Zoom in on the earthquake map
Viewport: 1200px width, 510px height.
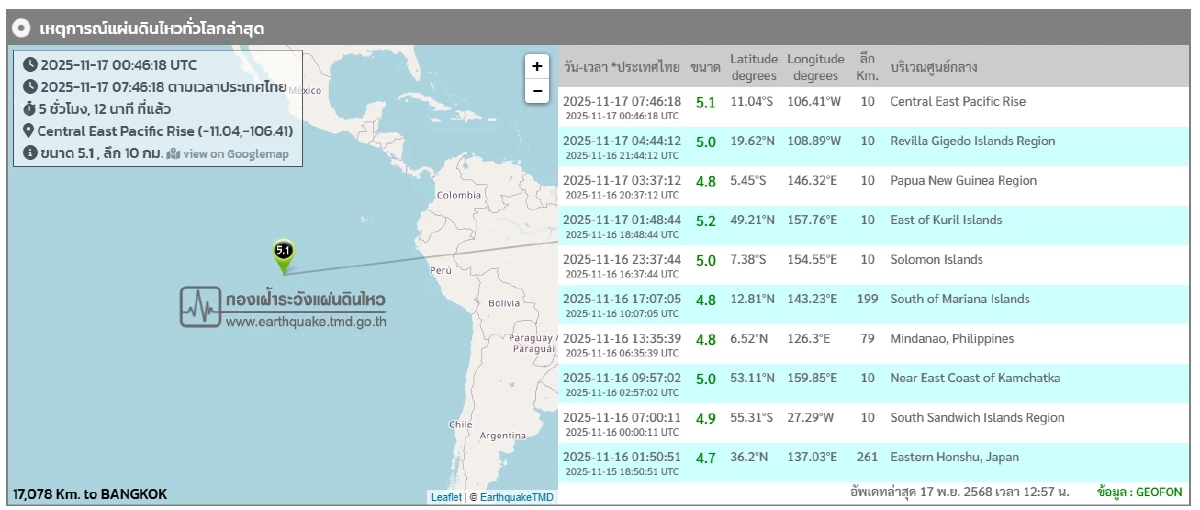(537, 66)
